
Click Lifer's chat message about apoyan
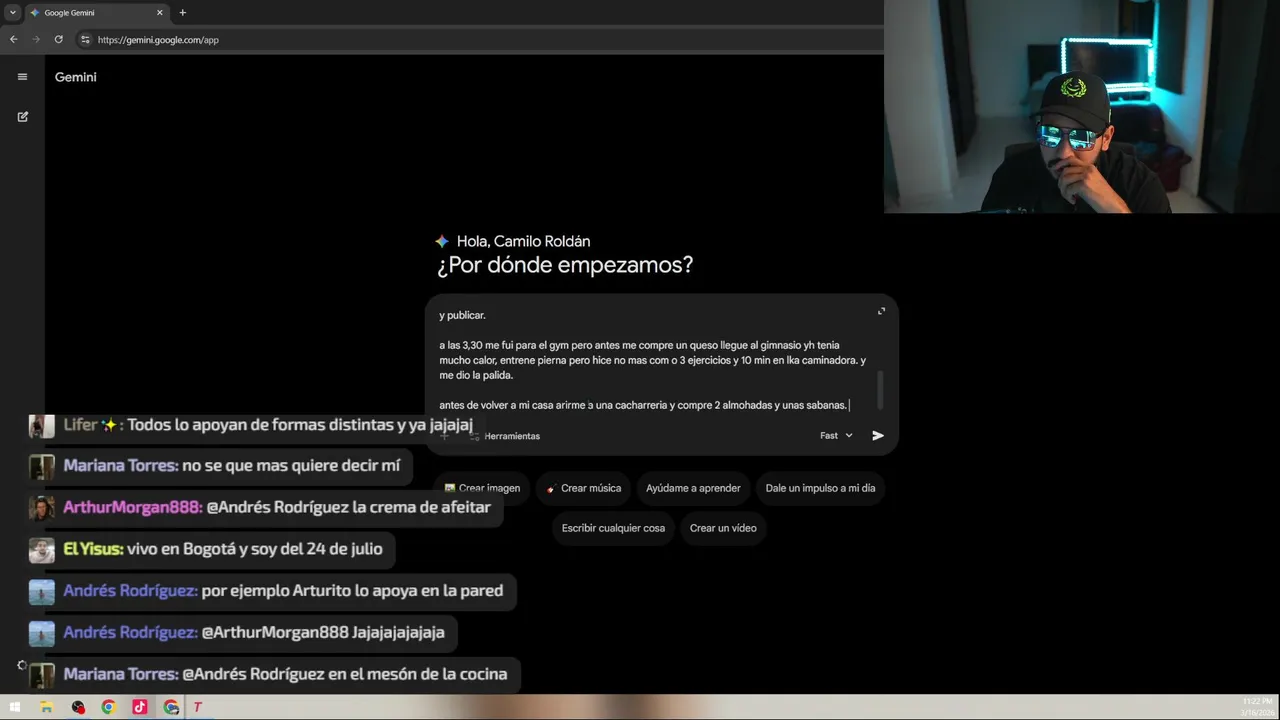pos(269,425)
